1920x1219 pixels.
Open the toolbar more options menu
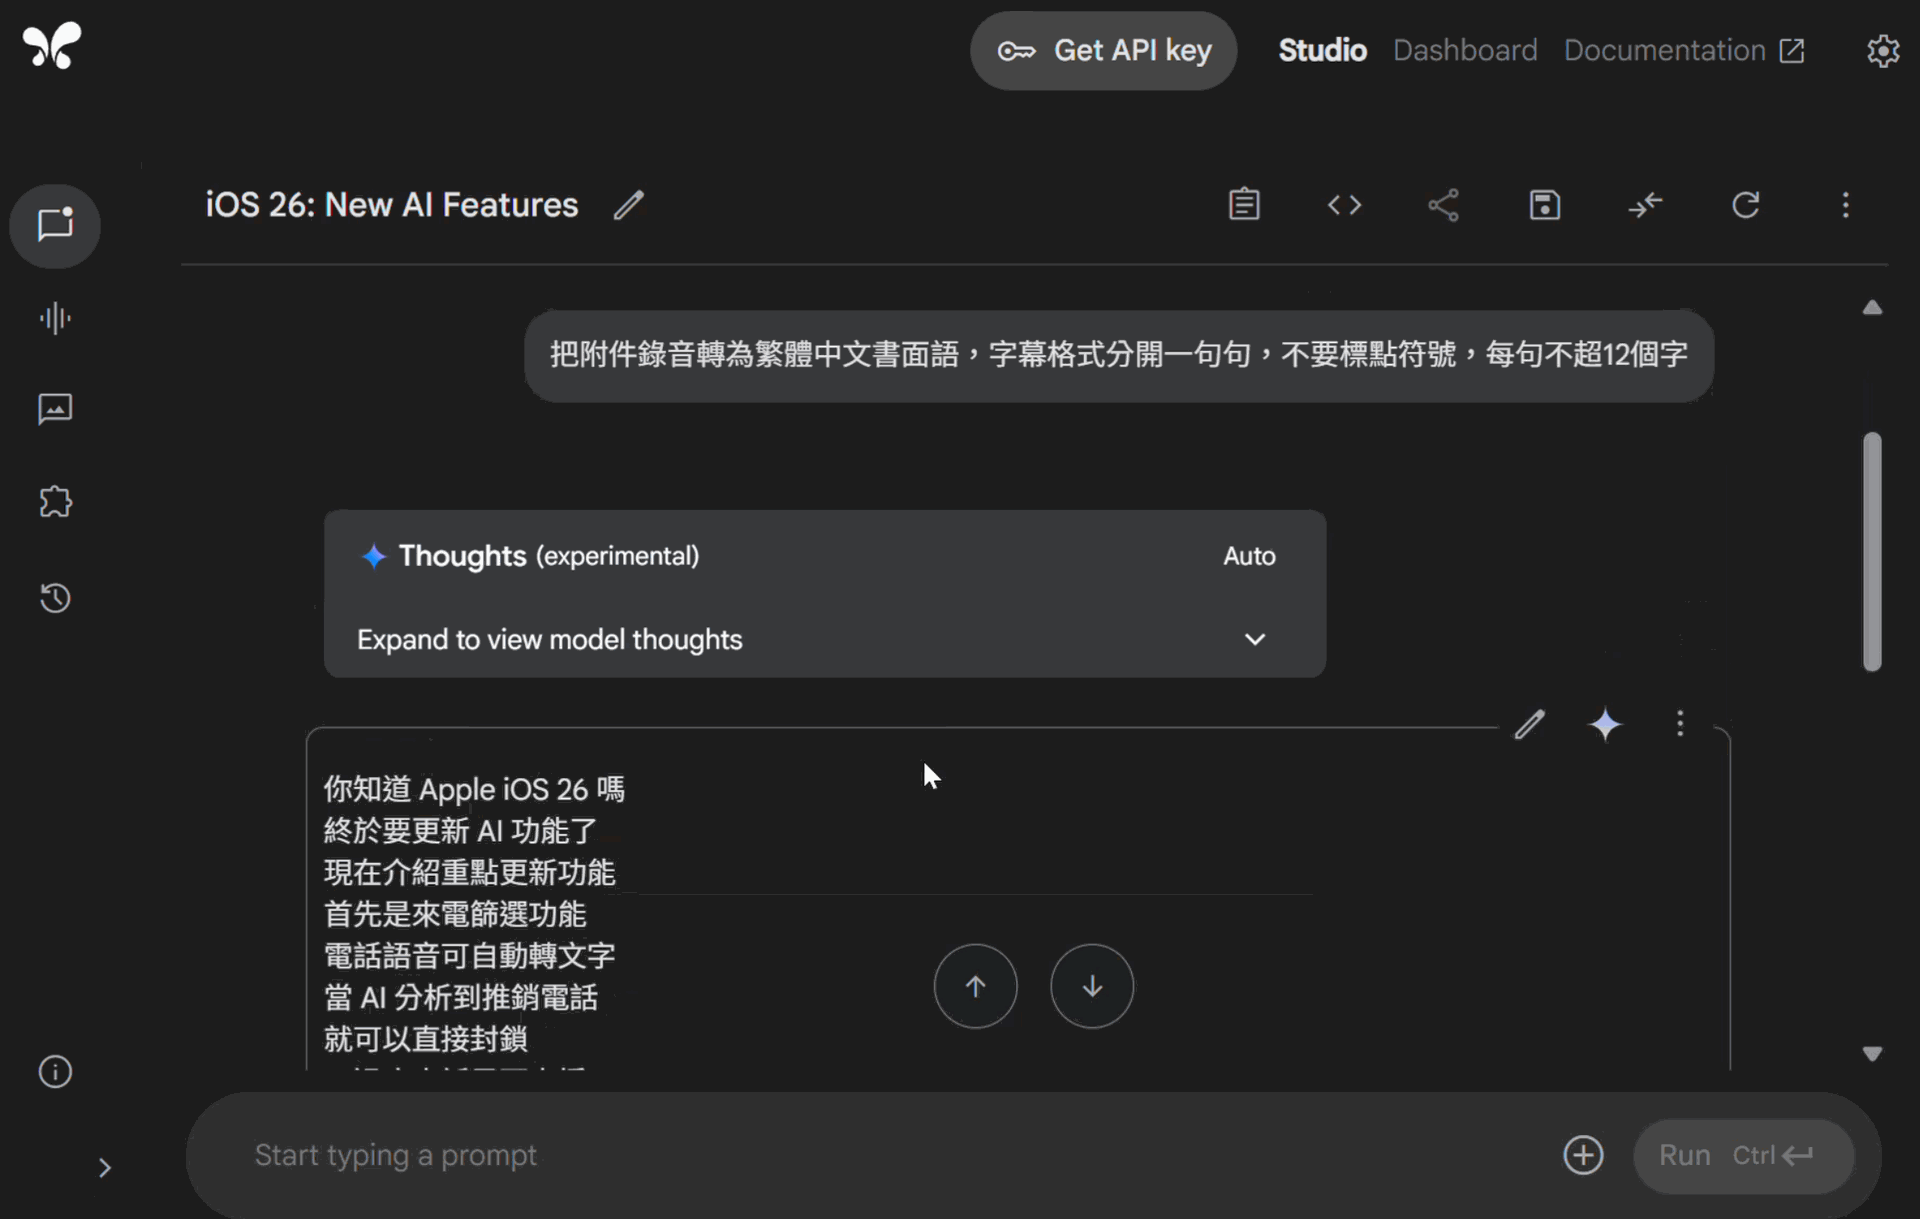[1846, 205]
